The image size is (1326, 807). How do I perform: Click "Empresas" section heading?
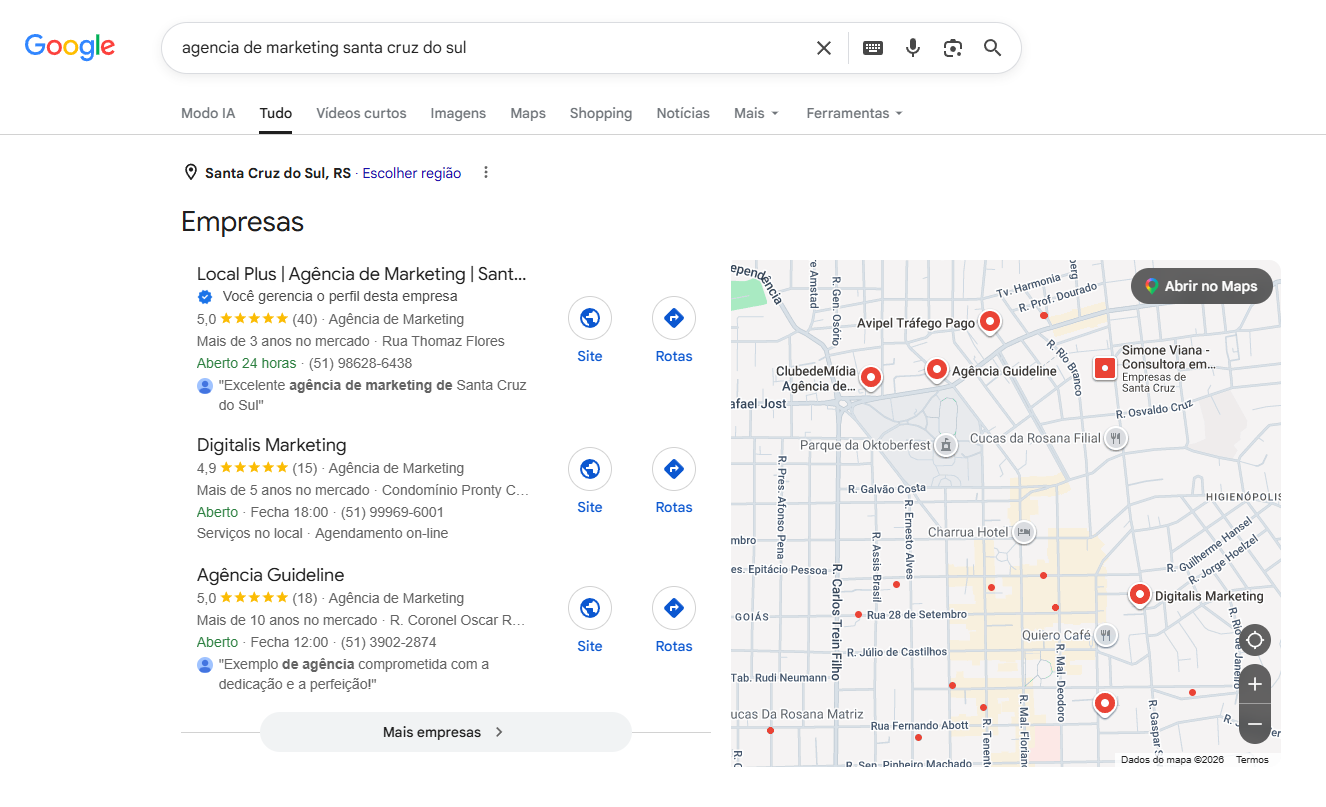(242, 222)
